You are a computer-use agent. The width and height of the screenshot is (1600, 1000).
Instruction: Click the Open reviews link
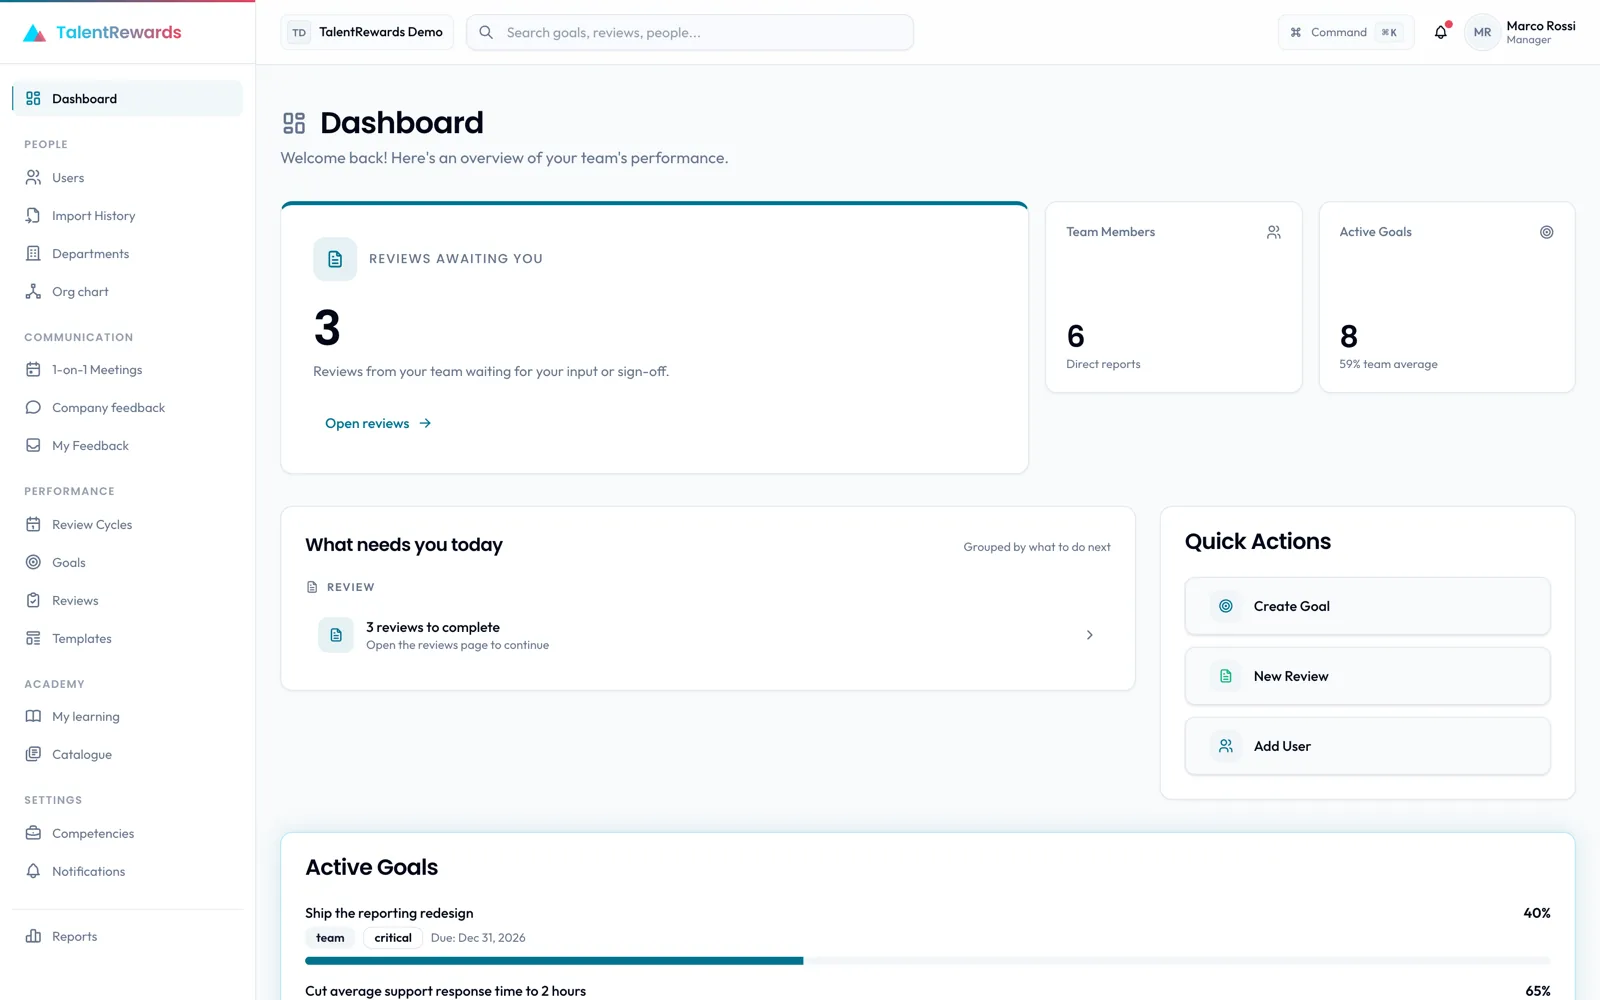point(378,423)
